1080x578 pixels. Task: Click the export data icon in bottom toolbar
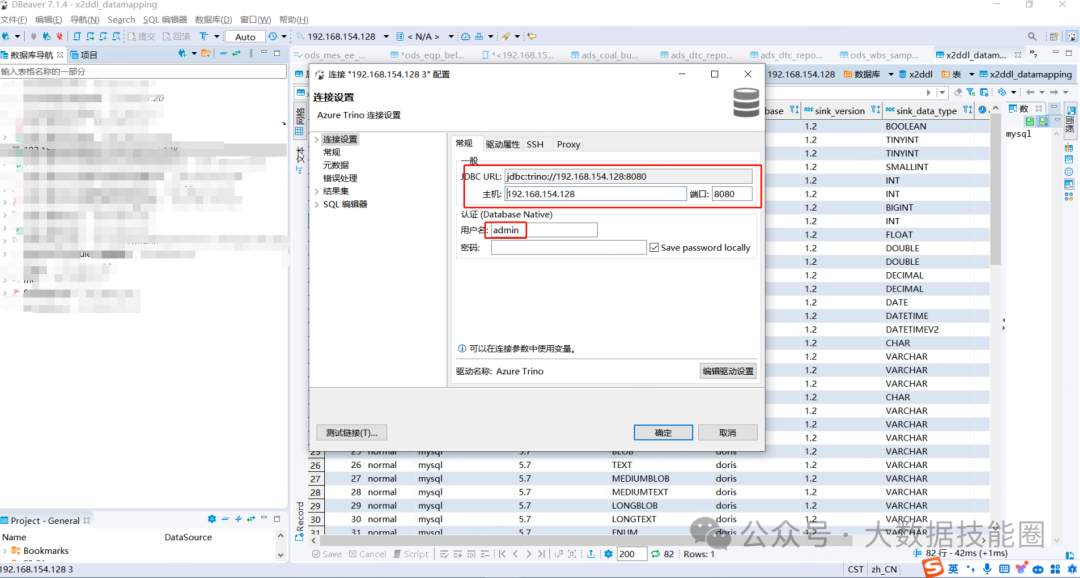(x=592, y=554)
